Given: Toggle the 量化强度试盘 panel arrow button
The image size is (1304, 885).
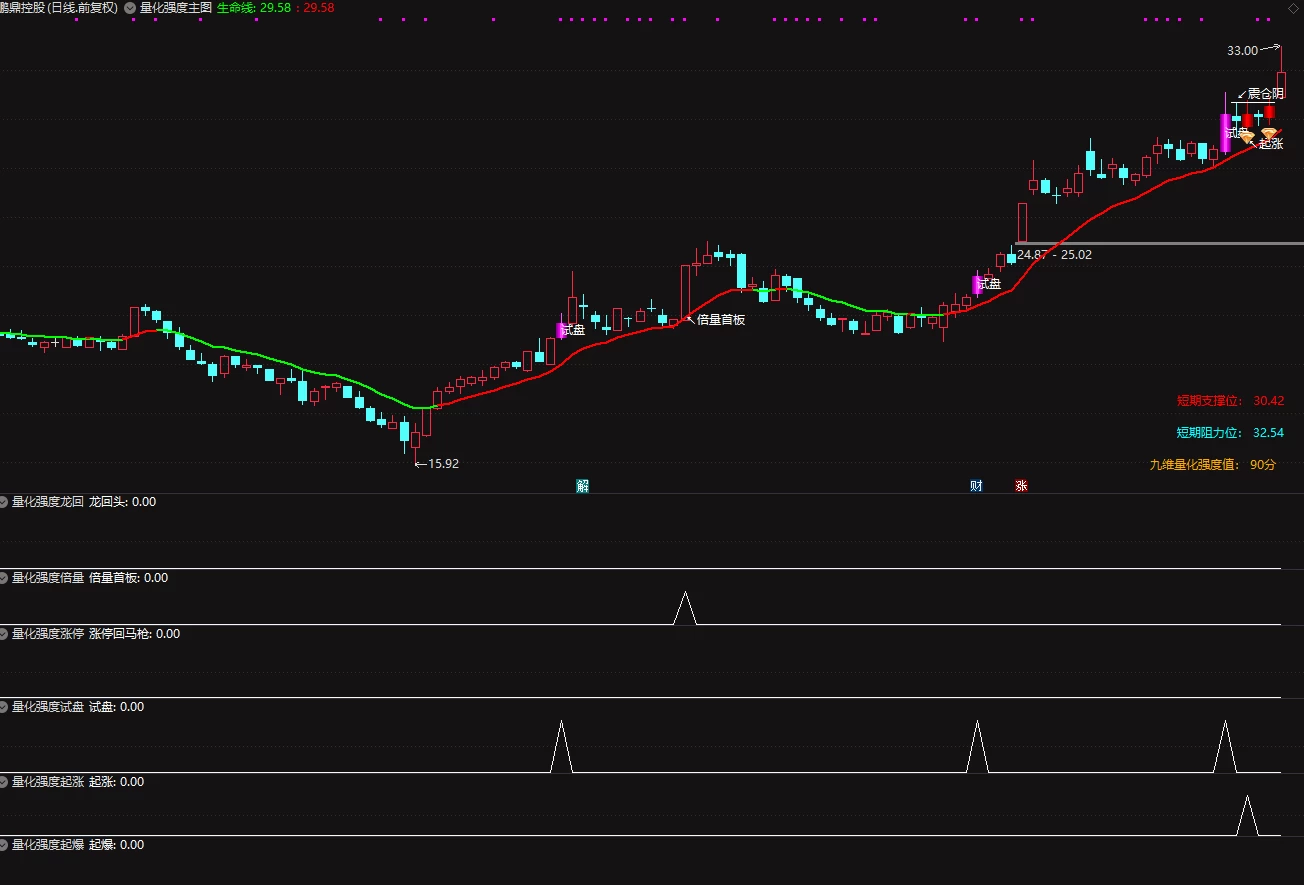Looking at the screenshot, I should coord(4,707).
